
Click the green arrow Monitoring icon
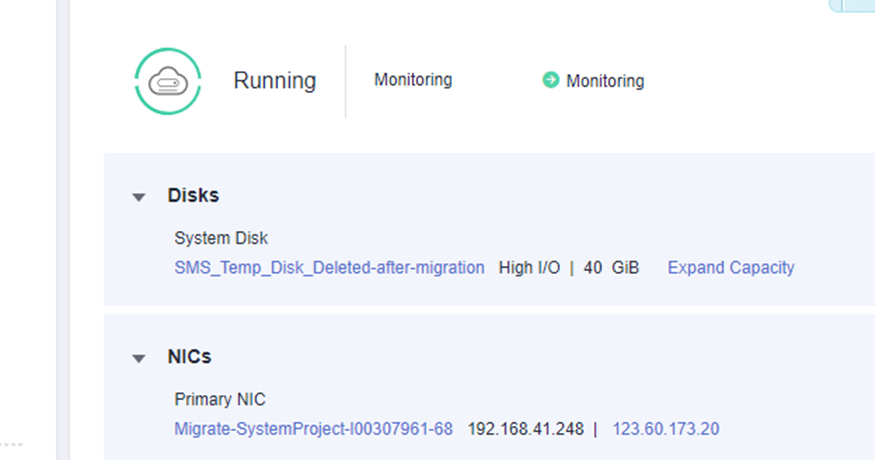click(x=551, y=80)
